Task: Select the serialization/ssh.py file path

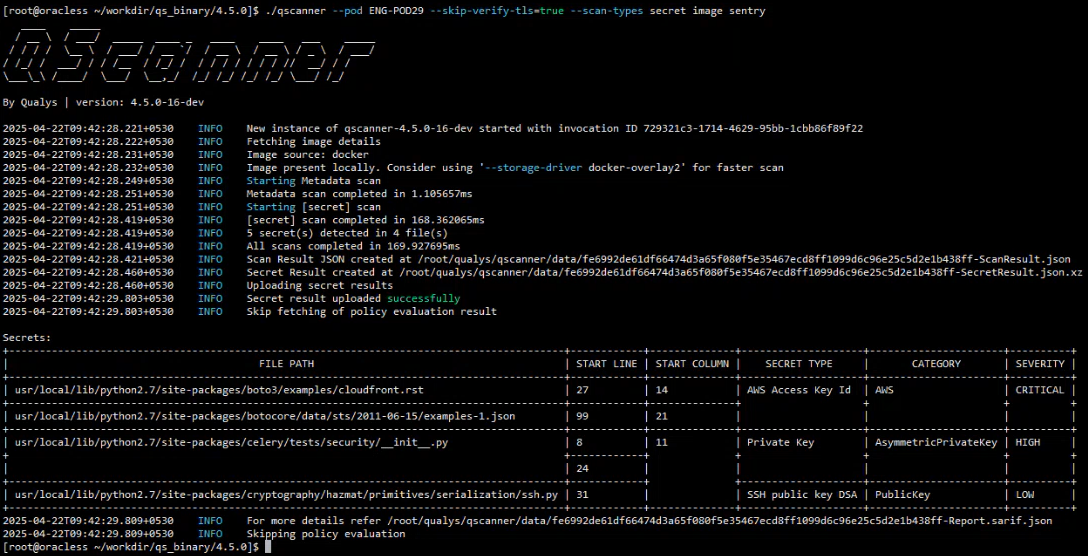Action: click(x=286, y=495)
